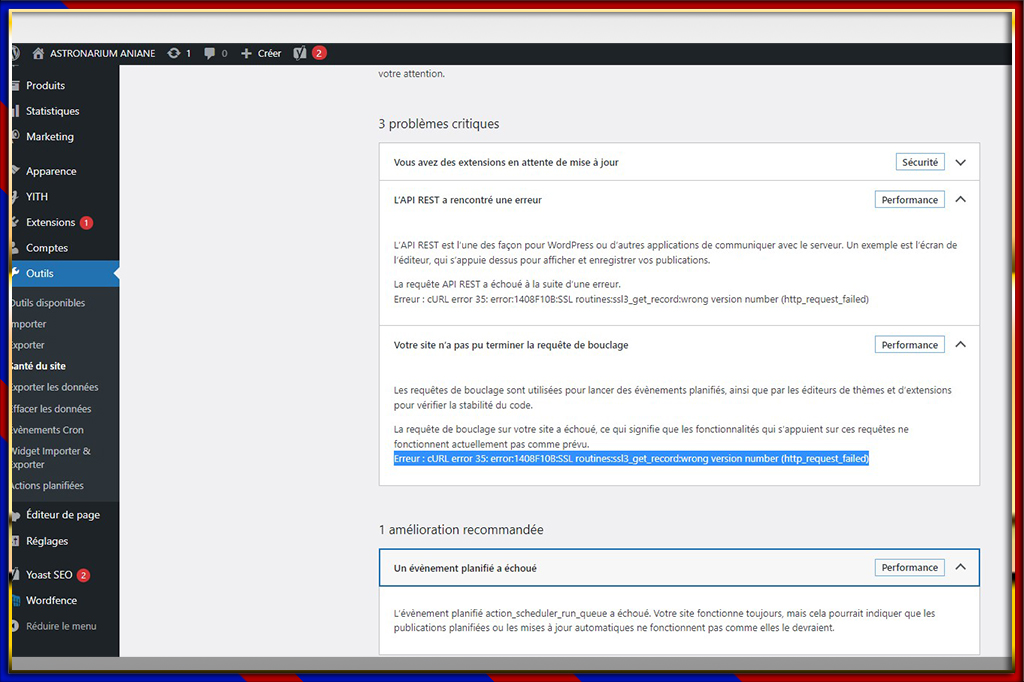
Task: Click the 1 amélioration recommandée heading
Action: [460, 530]
